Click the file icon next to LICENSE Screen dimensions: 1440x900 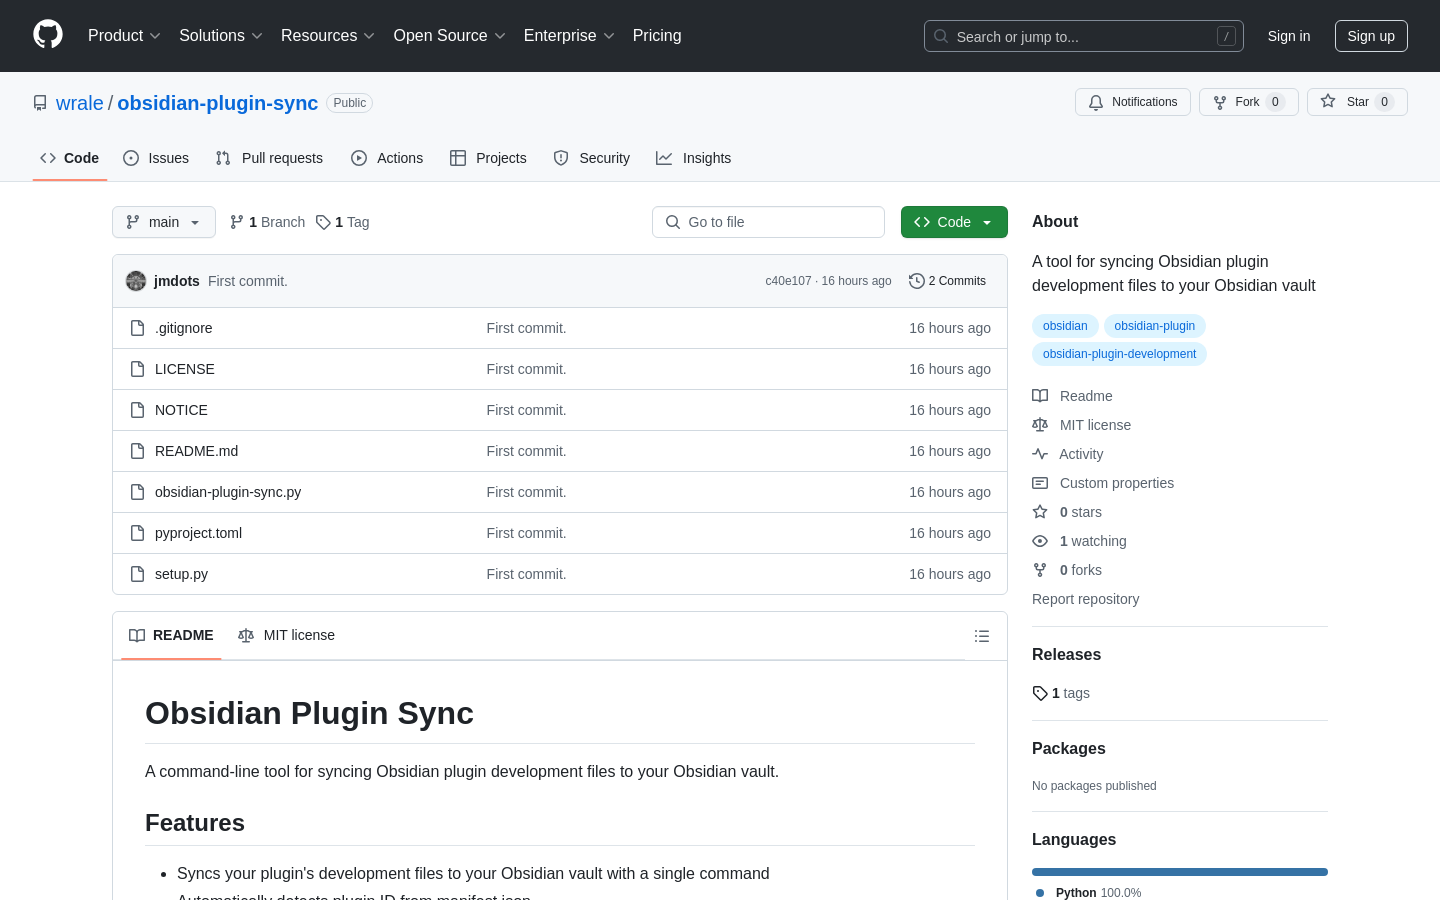pyautogui.click(x=138, y=369)
